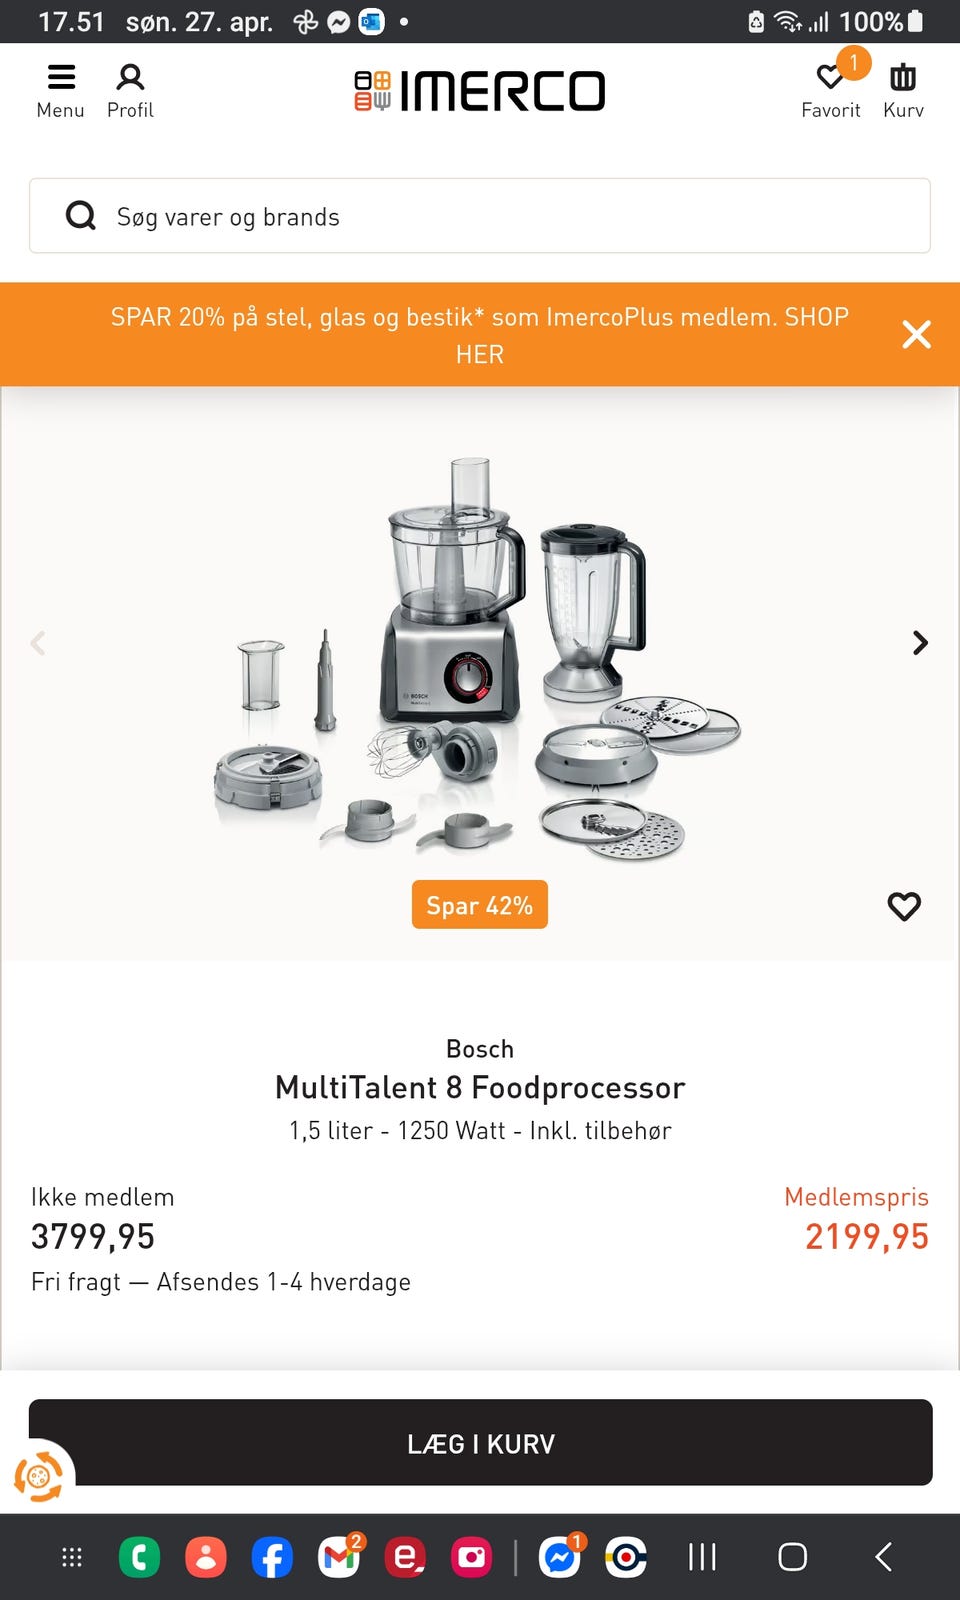Show the previous product image
The image size is (960, 1600).
pos(38,643)
